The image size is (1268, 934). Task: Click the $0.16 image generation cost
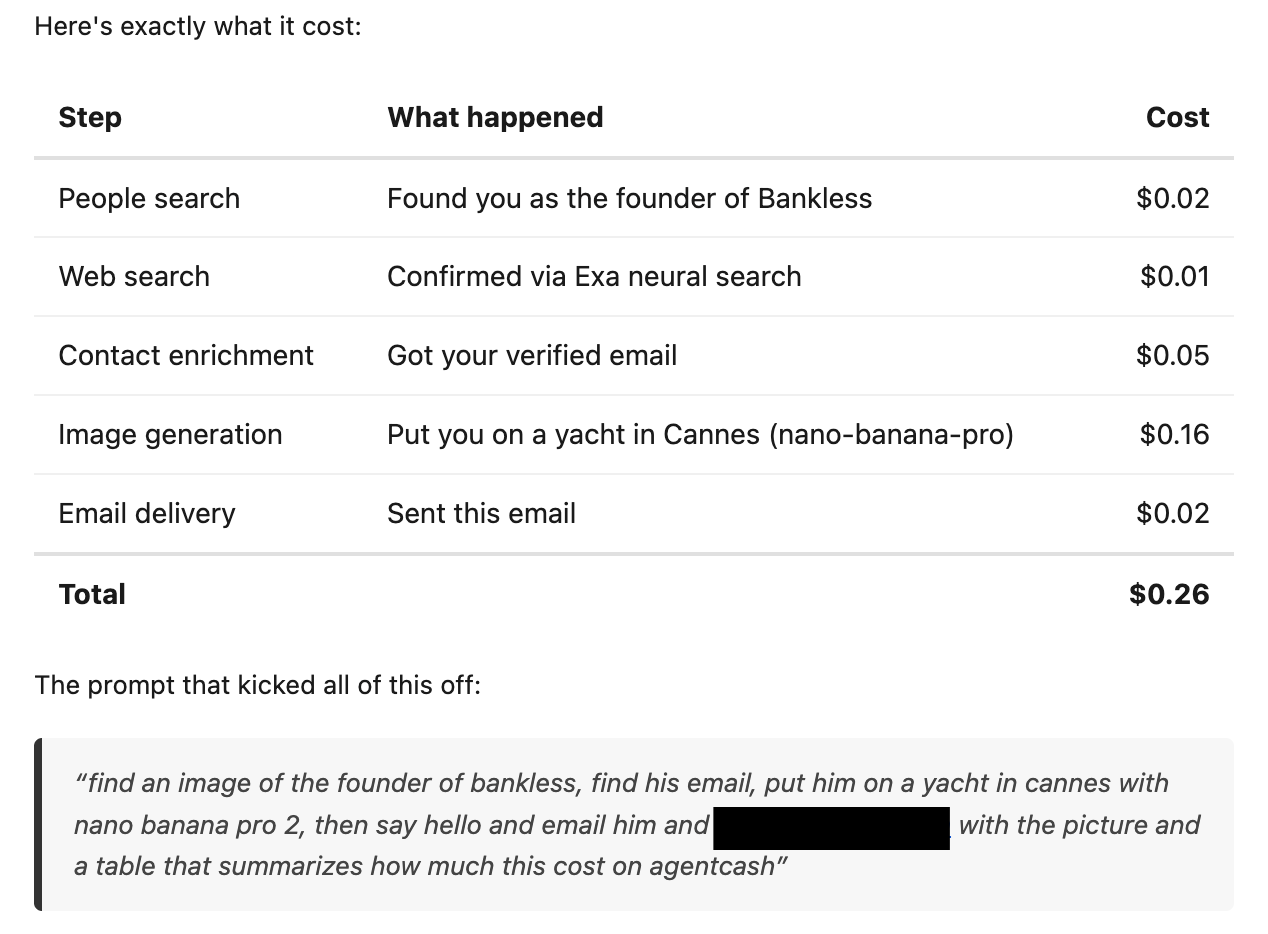[x=1174, y=435]
